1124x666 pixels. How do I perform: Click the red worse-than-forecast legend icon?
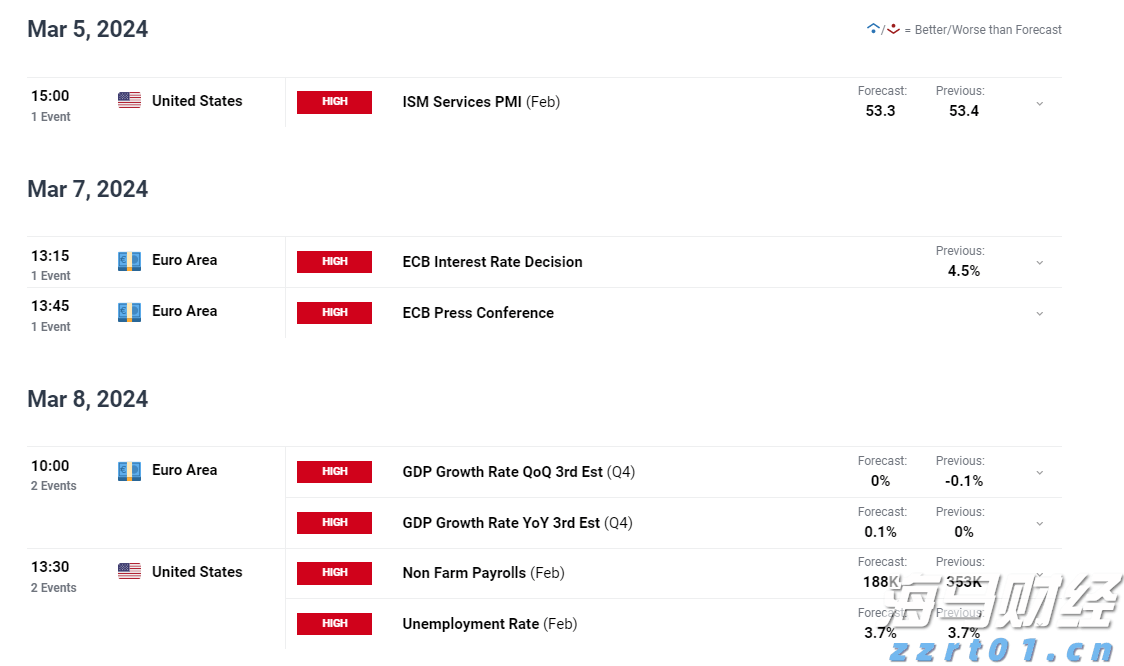893,29
